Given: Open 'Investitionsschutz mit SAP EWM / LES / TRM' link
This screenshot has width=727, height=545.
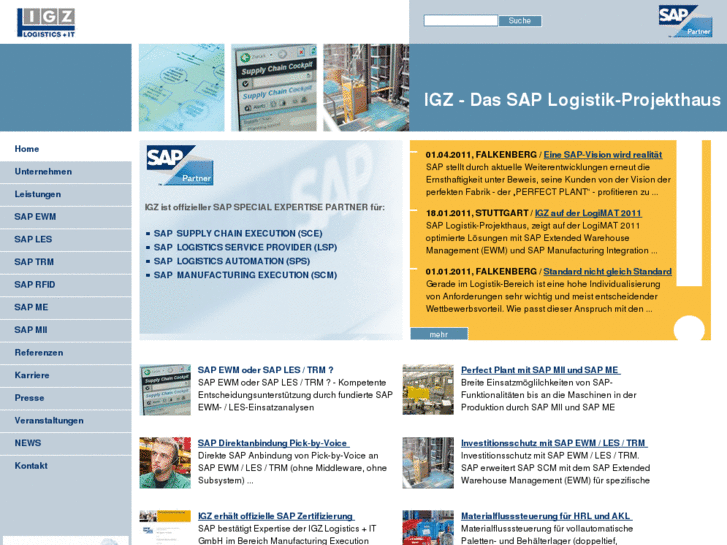Looking at the screenshot, I should click(x=554, y=443).
